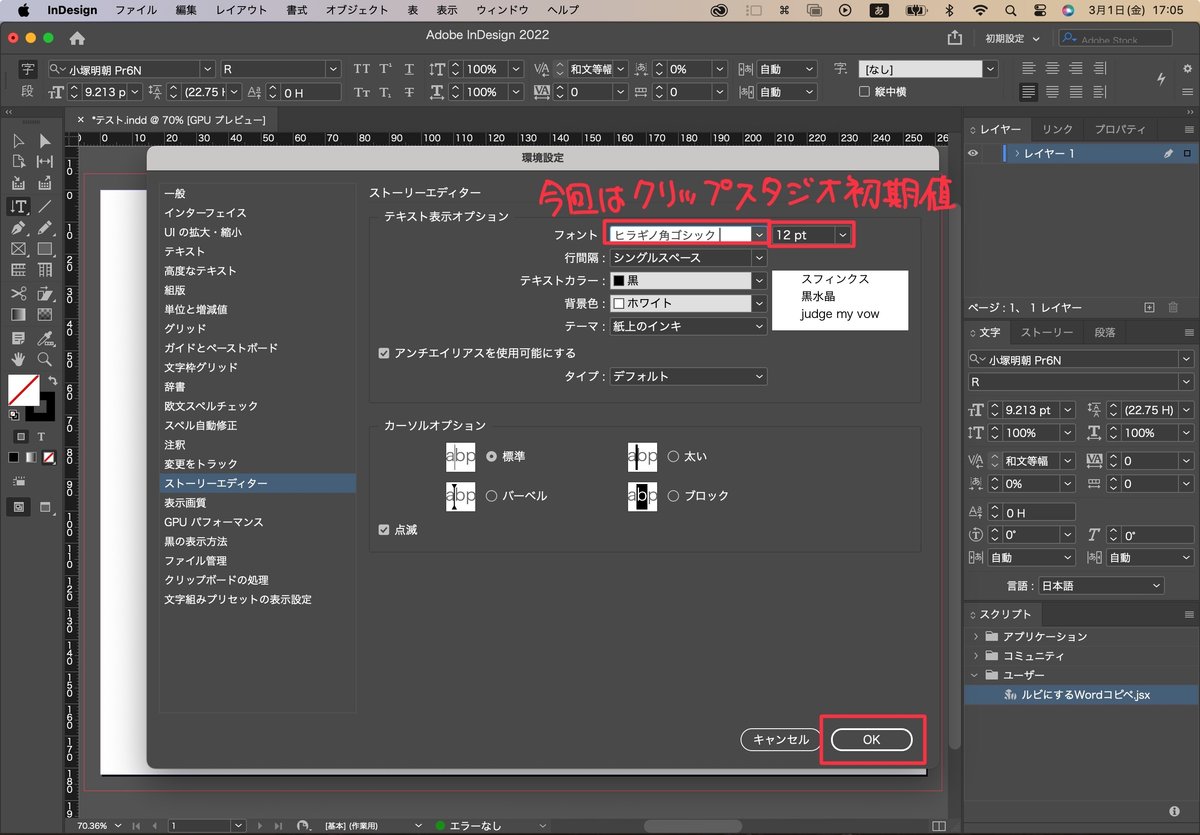Screen dimensions: 1200x835
Task: Click the キャンセル button
Action: tap(780, 739)
